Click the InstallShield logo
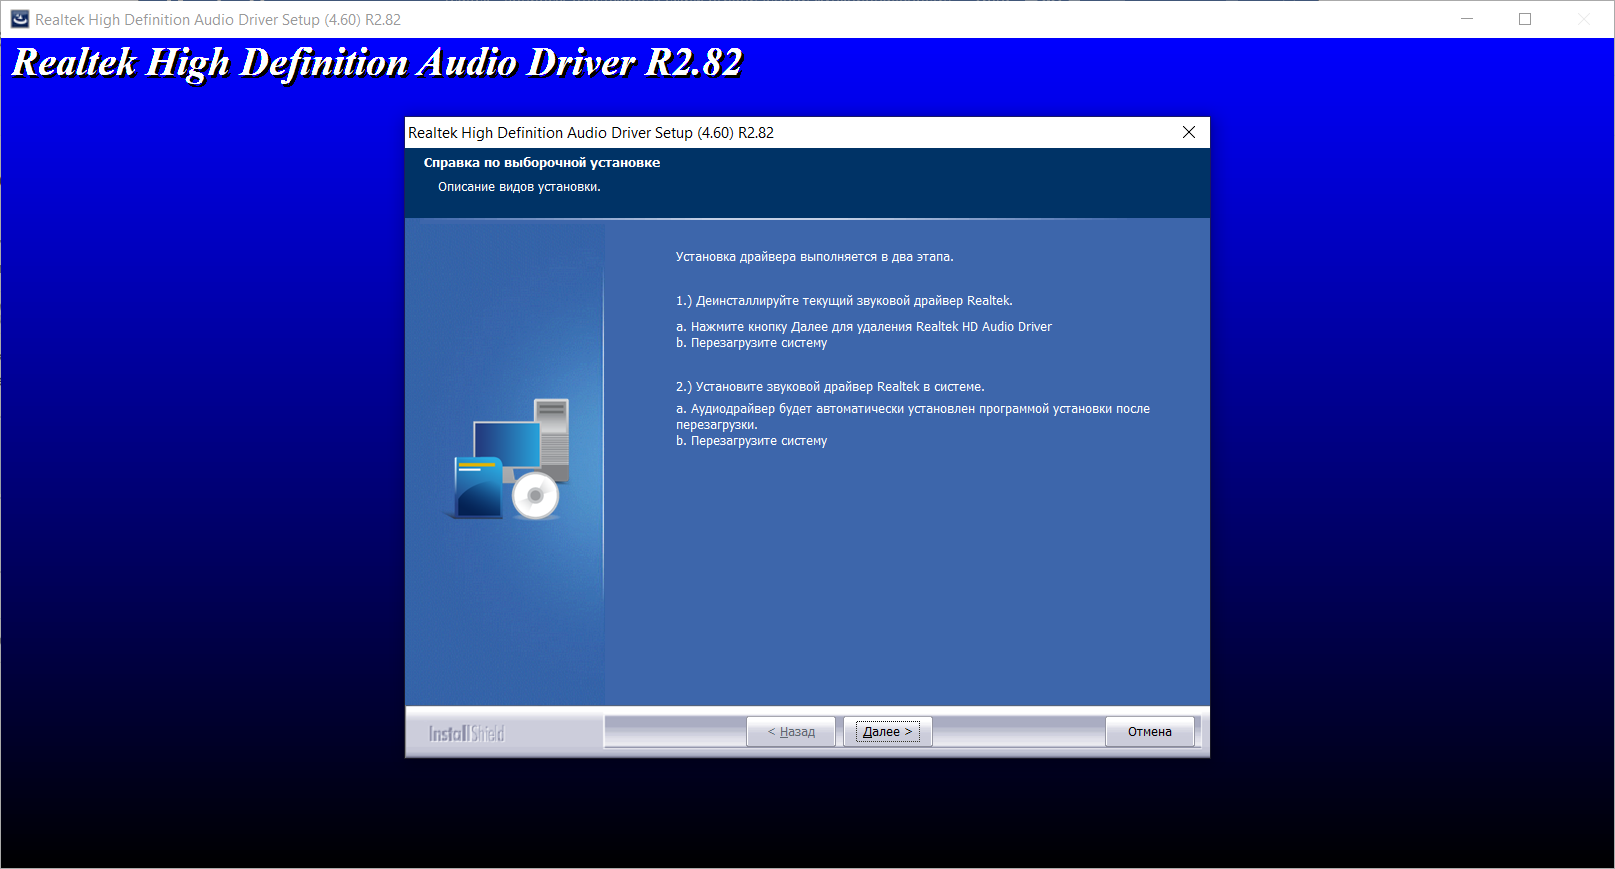The width and height of the screenshot is (1615, 869). coord(467,733)
